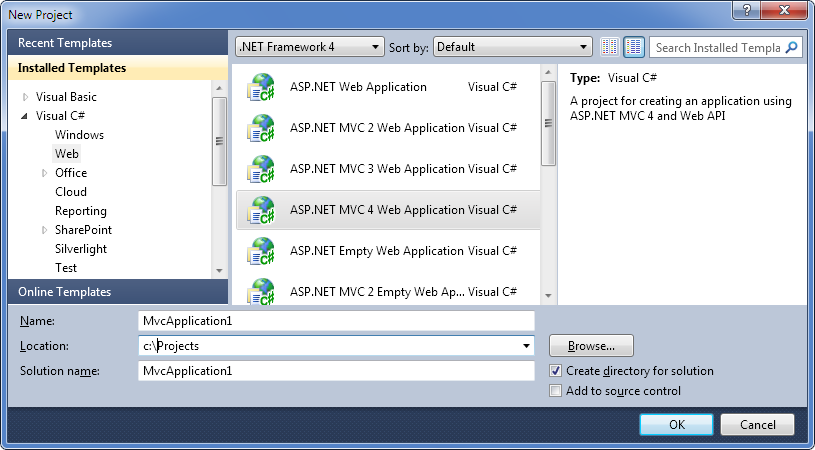Select the ASP.NET MVC 2 Web Application icon
815x450 pixels.
coord(262,128)
